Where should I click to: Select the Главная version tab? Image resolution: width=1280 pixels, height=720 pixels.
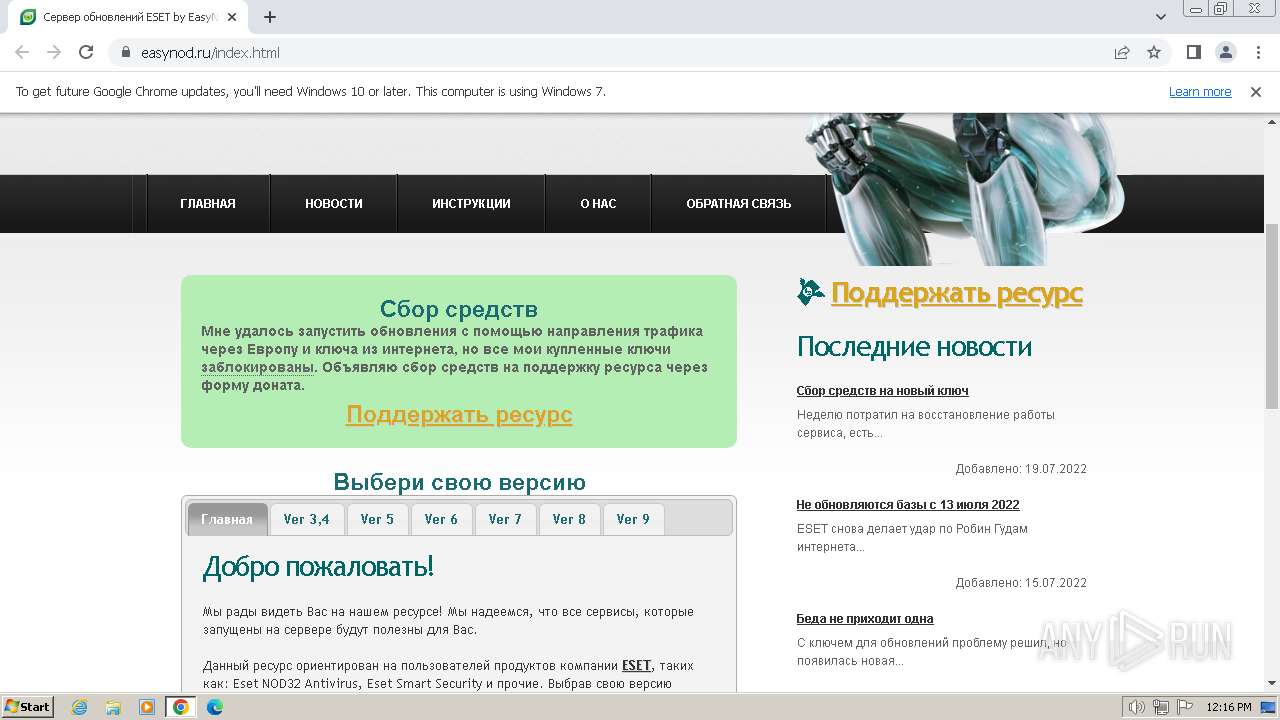227,519
